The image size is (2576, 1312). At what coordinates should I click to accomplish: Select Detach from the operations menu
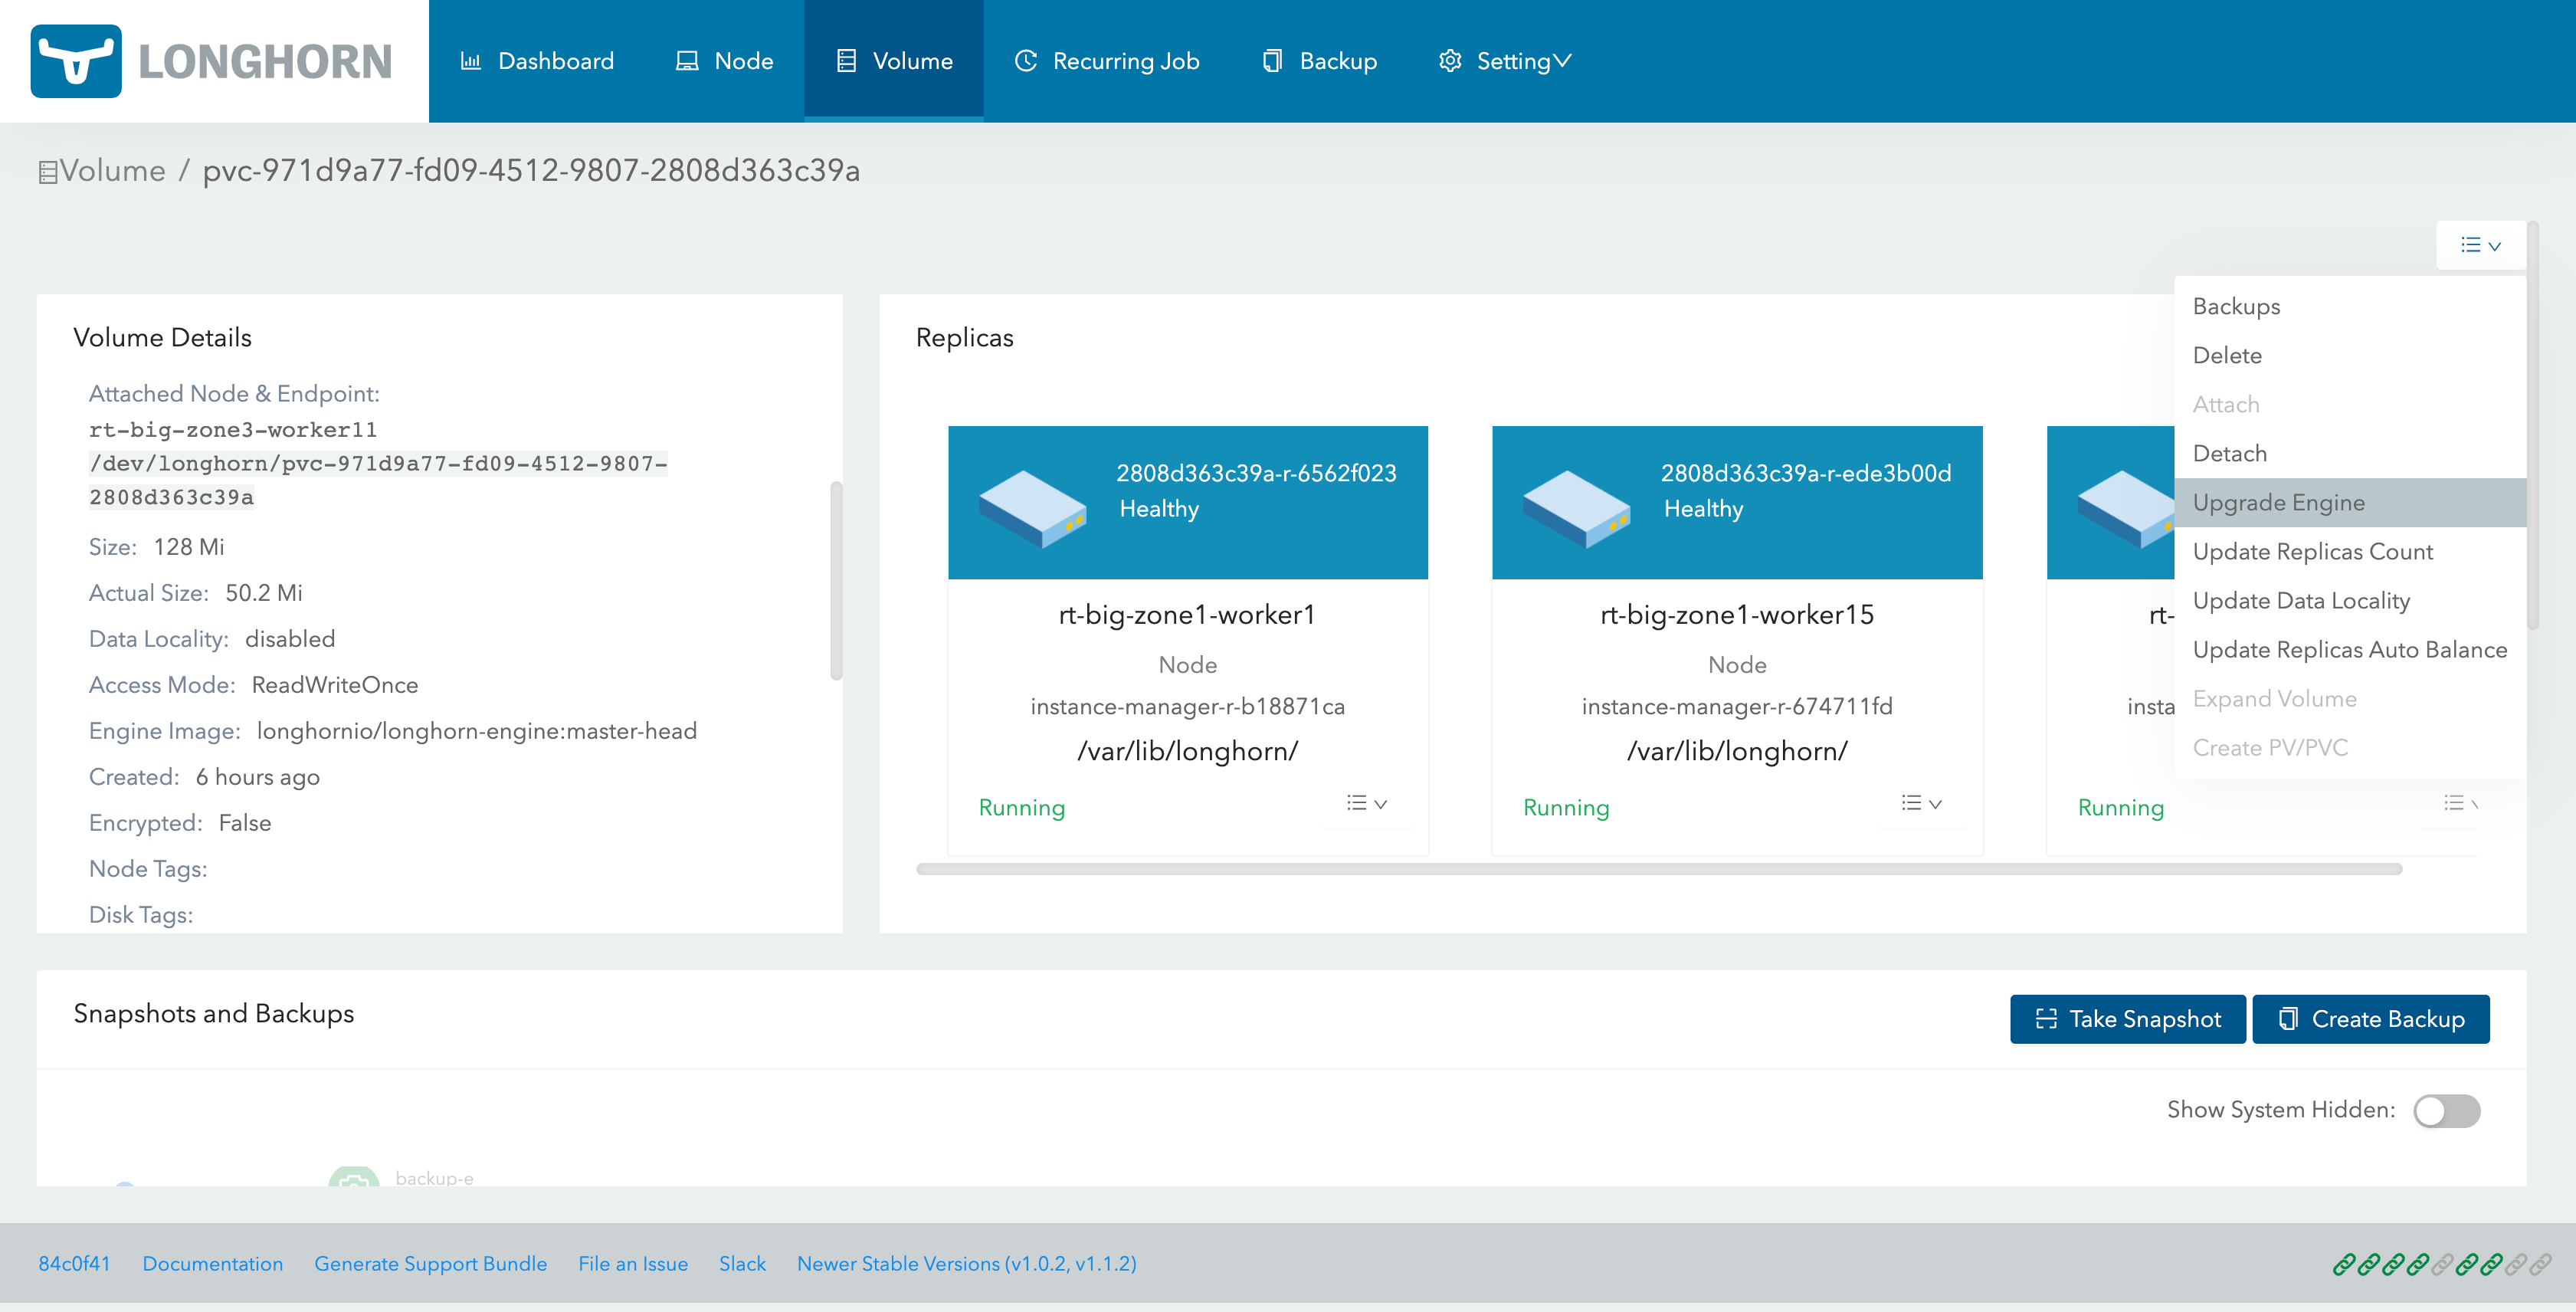point(2229,453)
